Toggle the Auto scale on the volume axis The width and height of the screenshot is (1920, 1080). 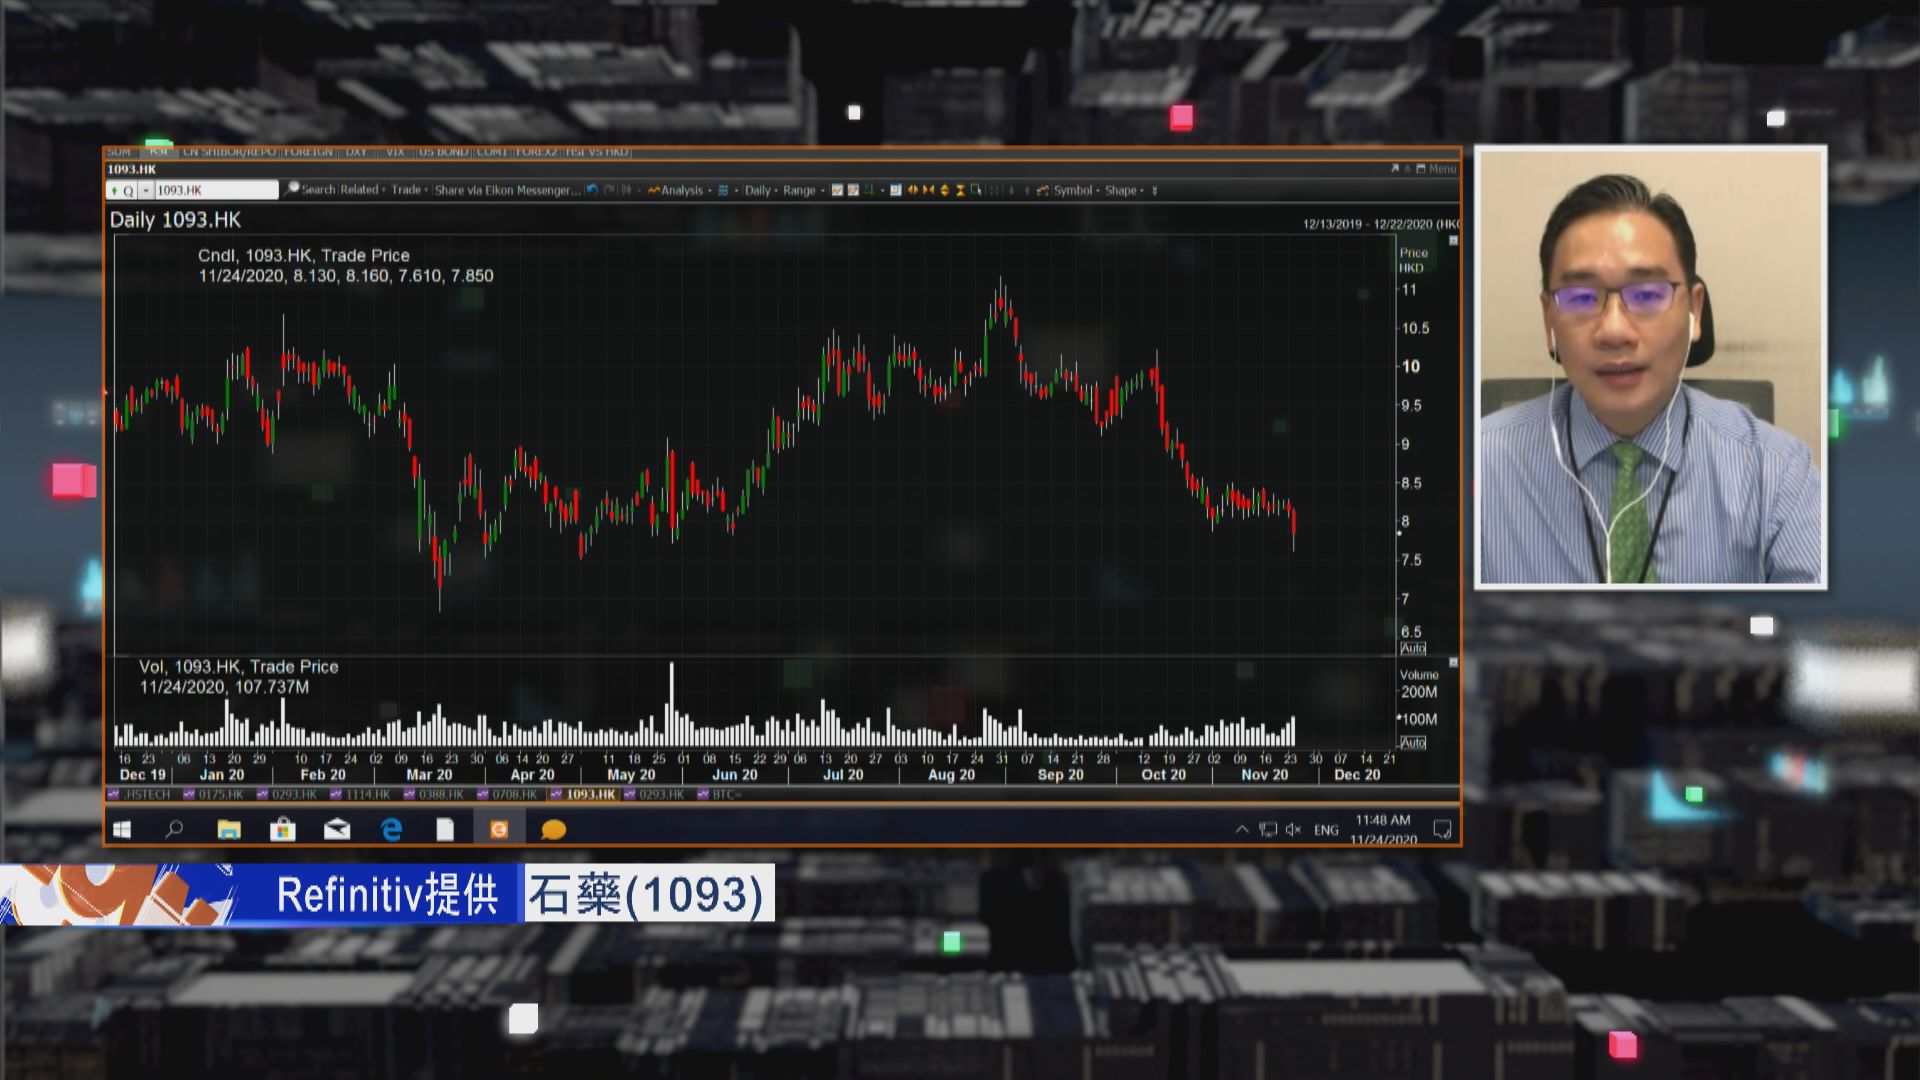click(1413, 742)
